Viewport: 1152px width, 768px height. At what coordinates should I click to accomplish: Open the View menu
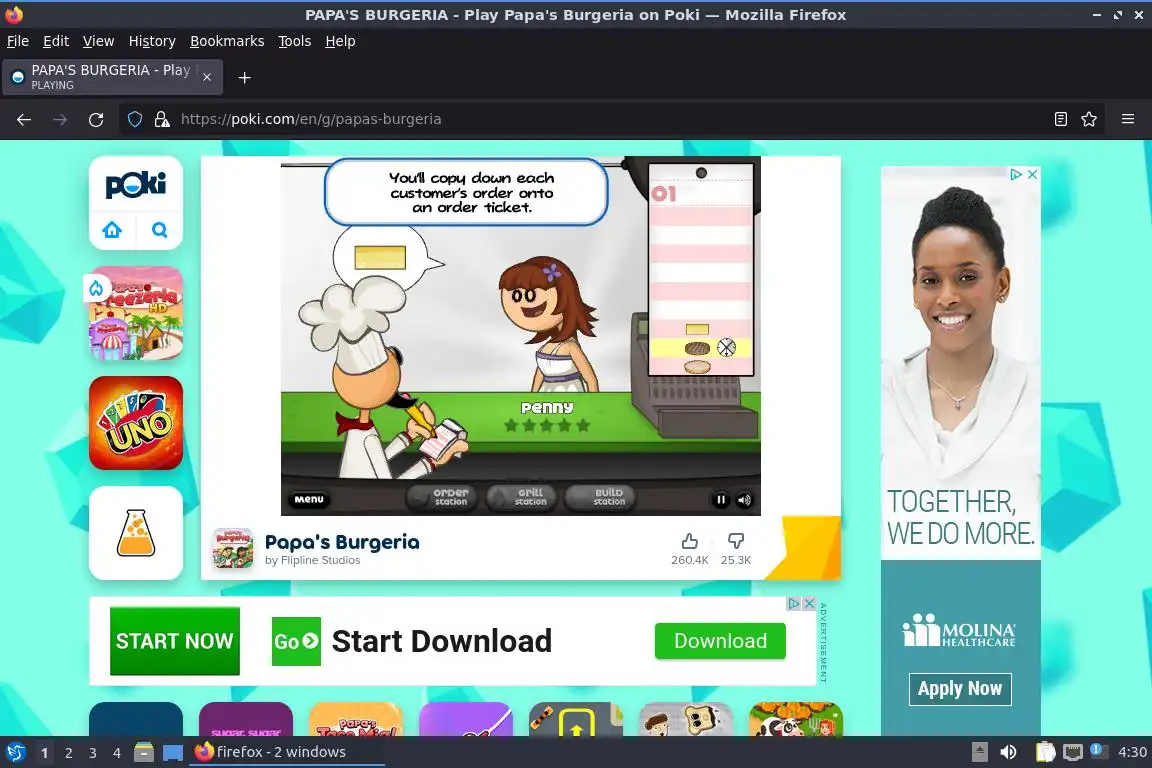tap(98, 41)
